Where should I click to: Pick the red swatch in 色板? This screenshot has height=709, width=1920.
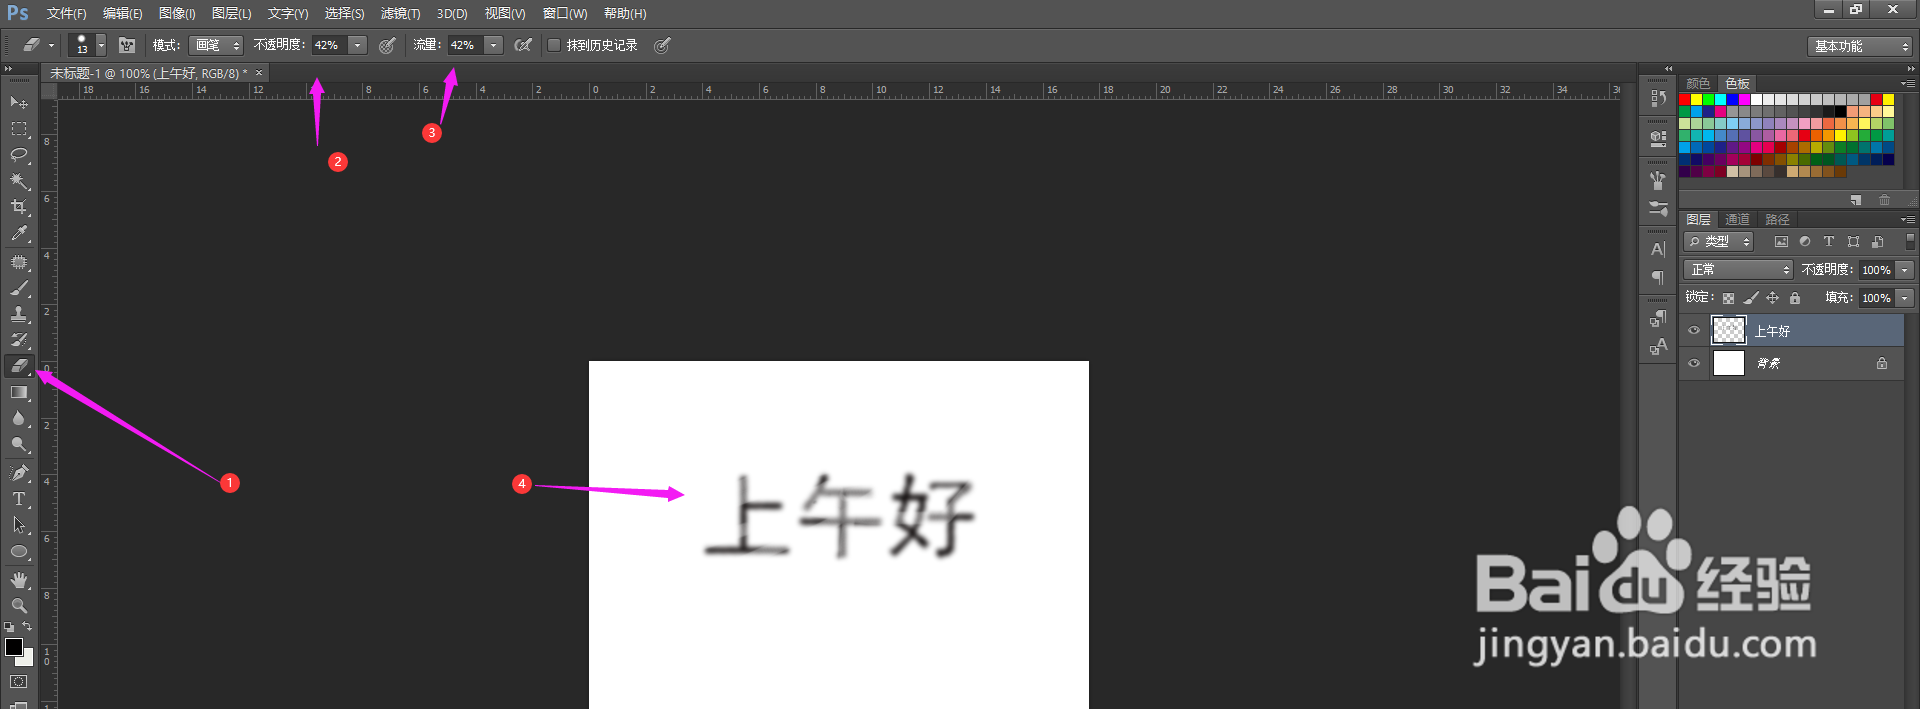(x=1685, y=100)
